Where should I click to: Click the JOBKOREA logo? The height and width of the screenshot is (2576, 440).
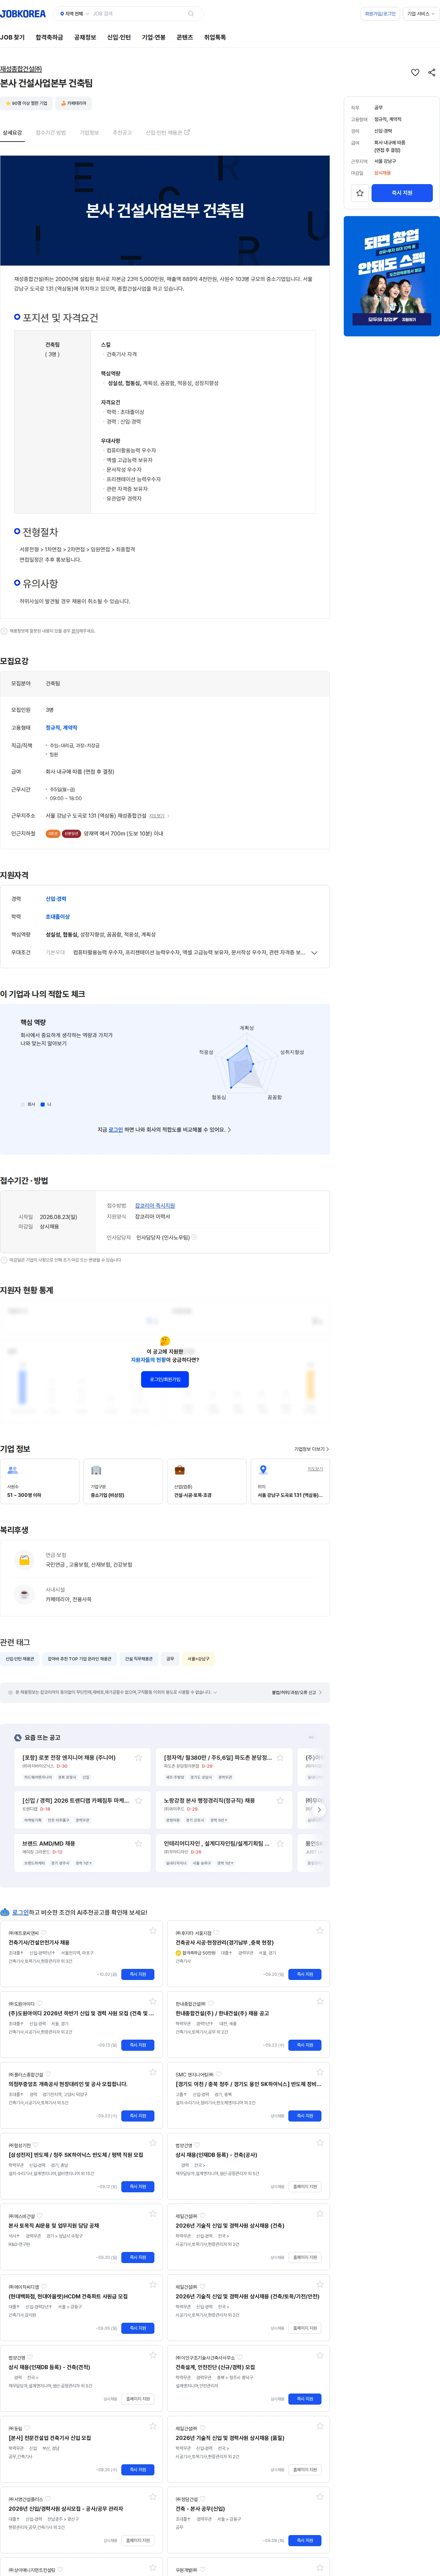click(x=23, y=14)
